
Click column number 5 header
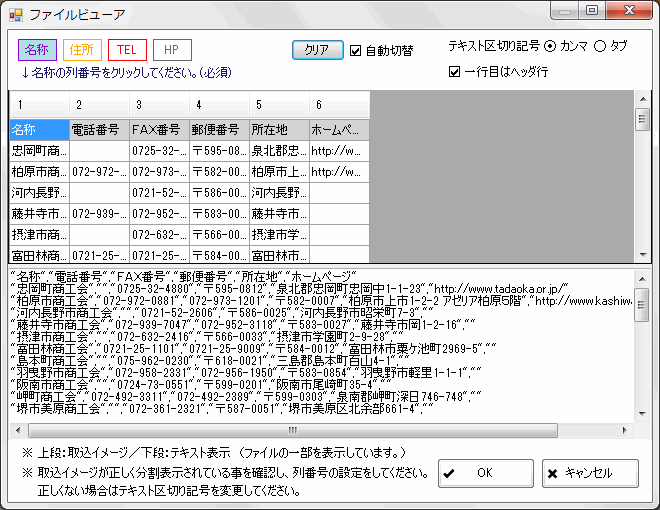click(278, 105)
